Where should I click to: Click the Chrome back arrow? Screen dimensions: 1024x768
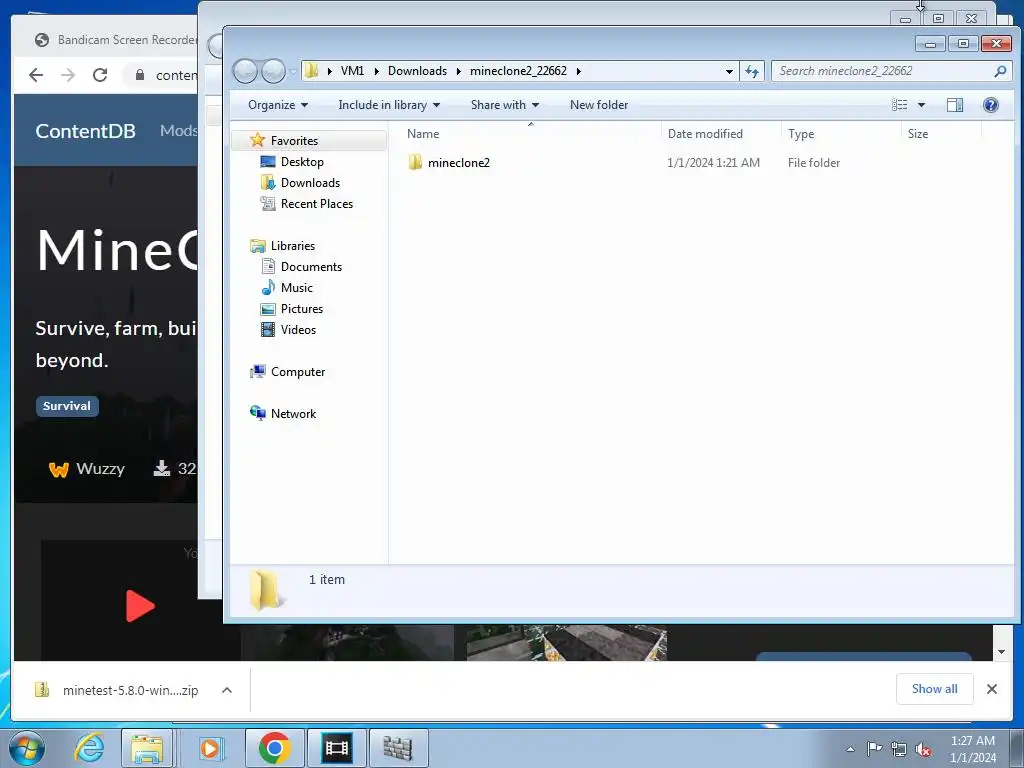coord(36,75)
